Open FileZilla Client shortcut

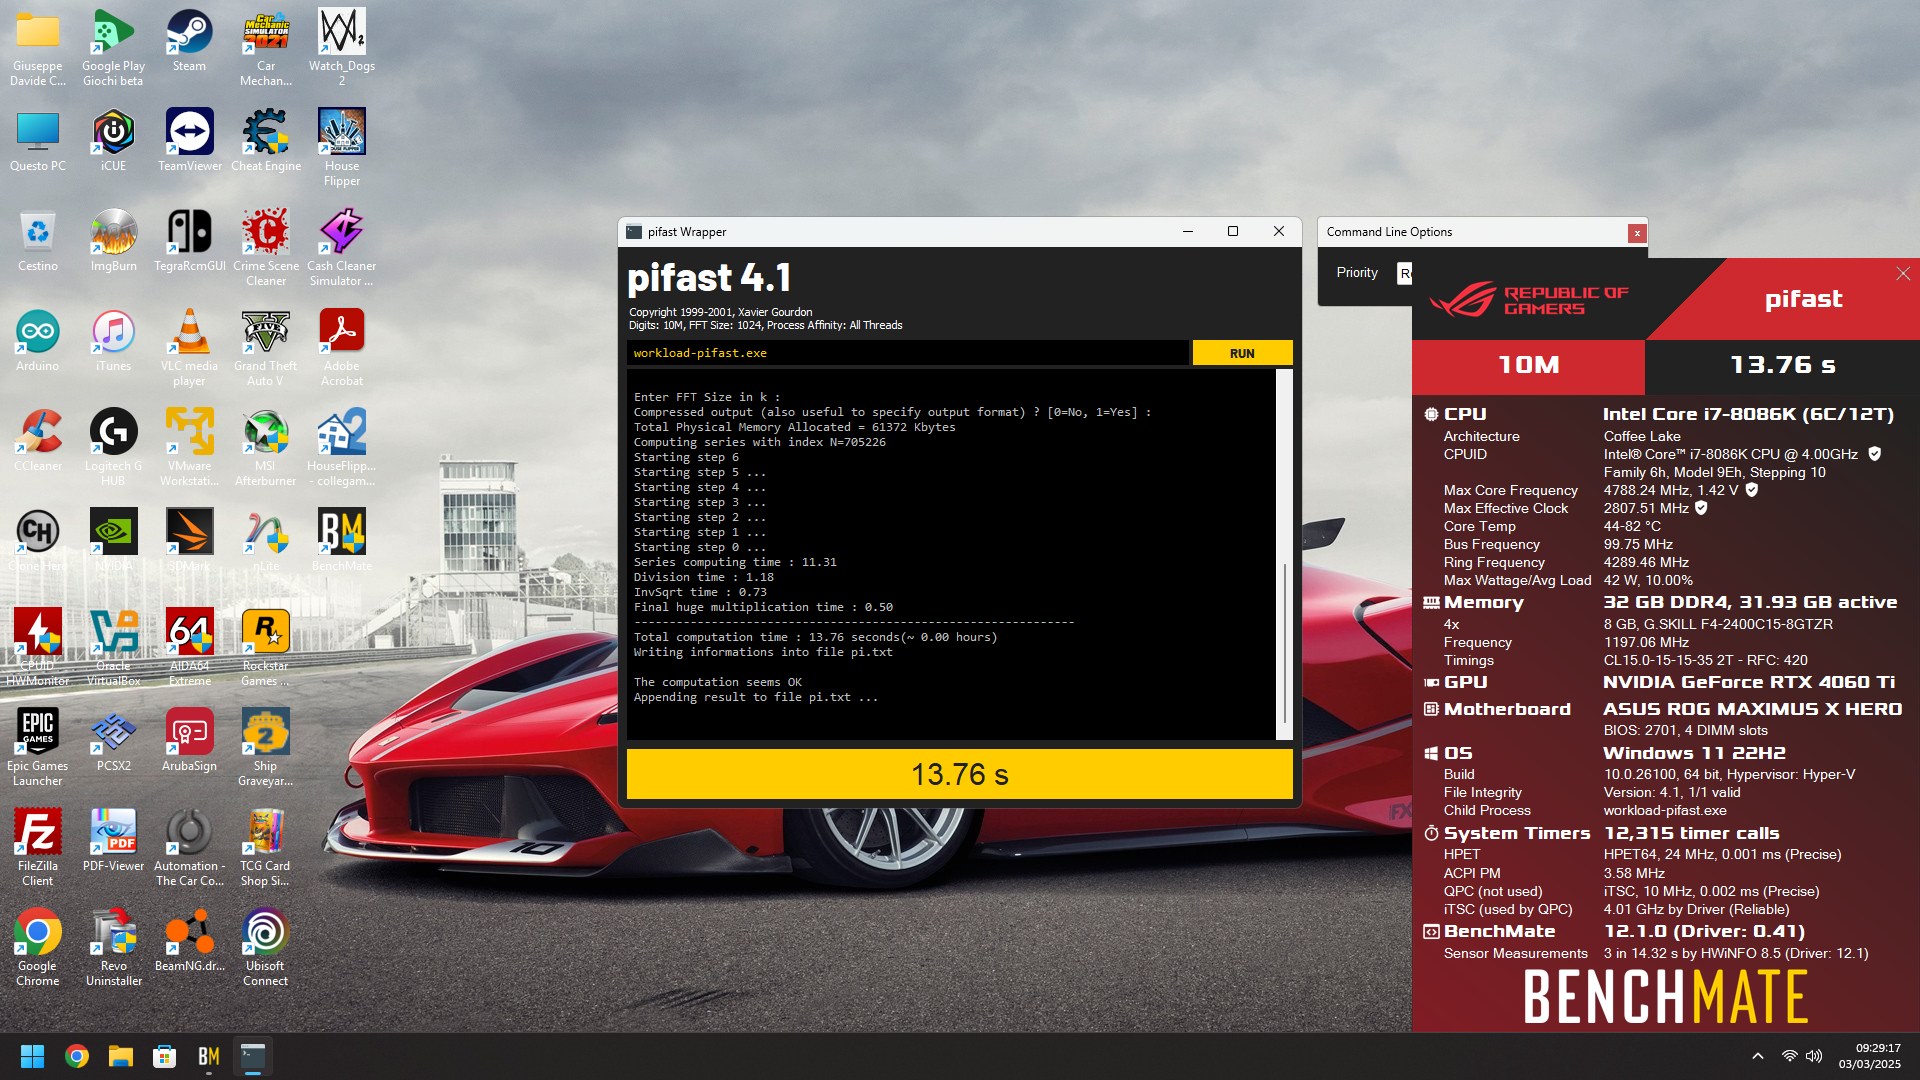click(38, 848)
